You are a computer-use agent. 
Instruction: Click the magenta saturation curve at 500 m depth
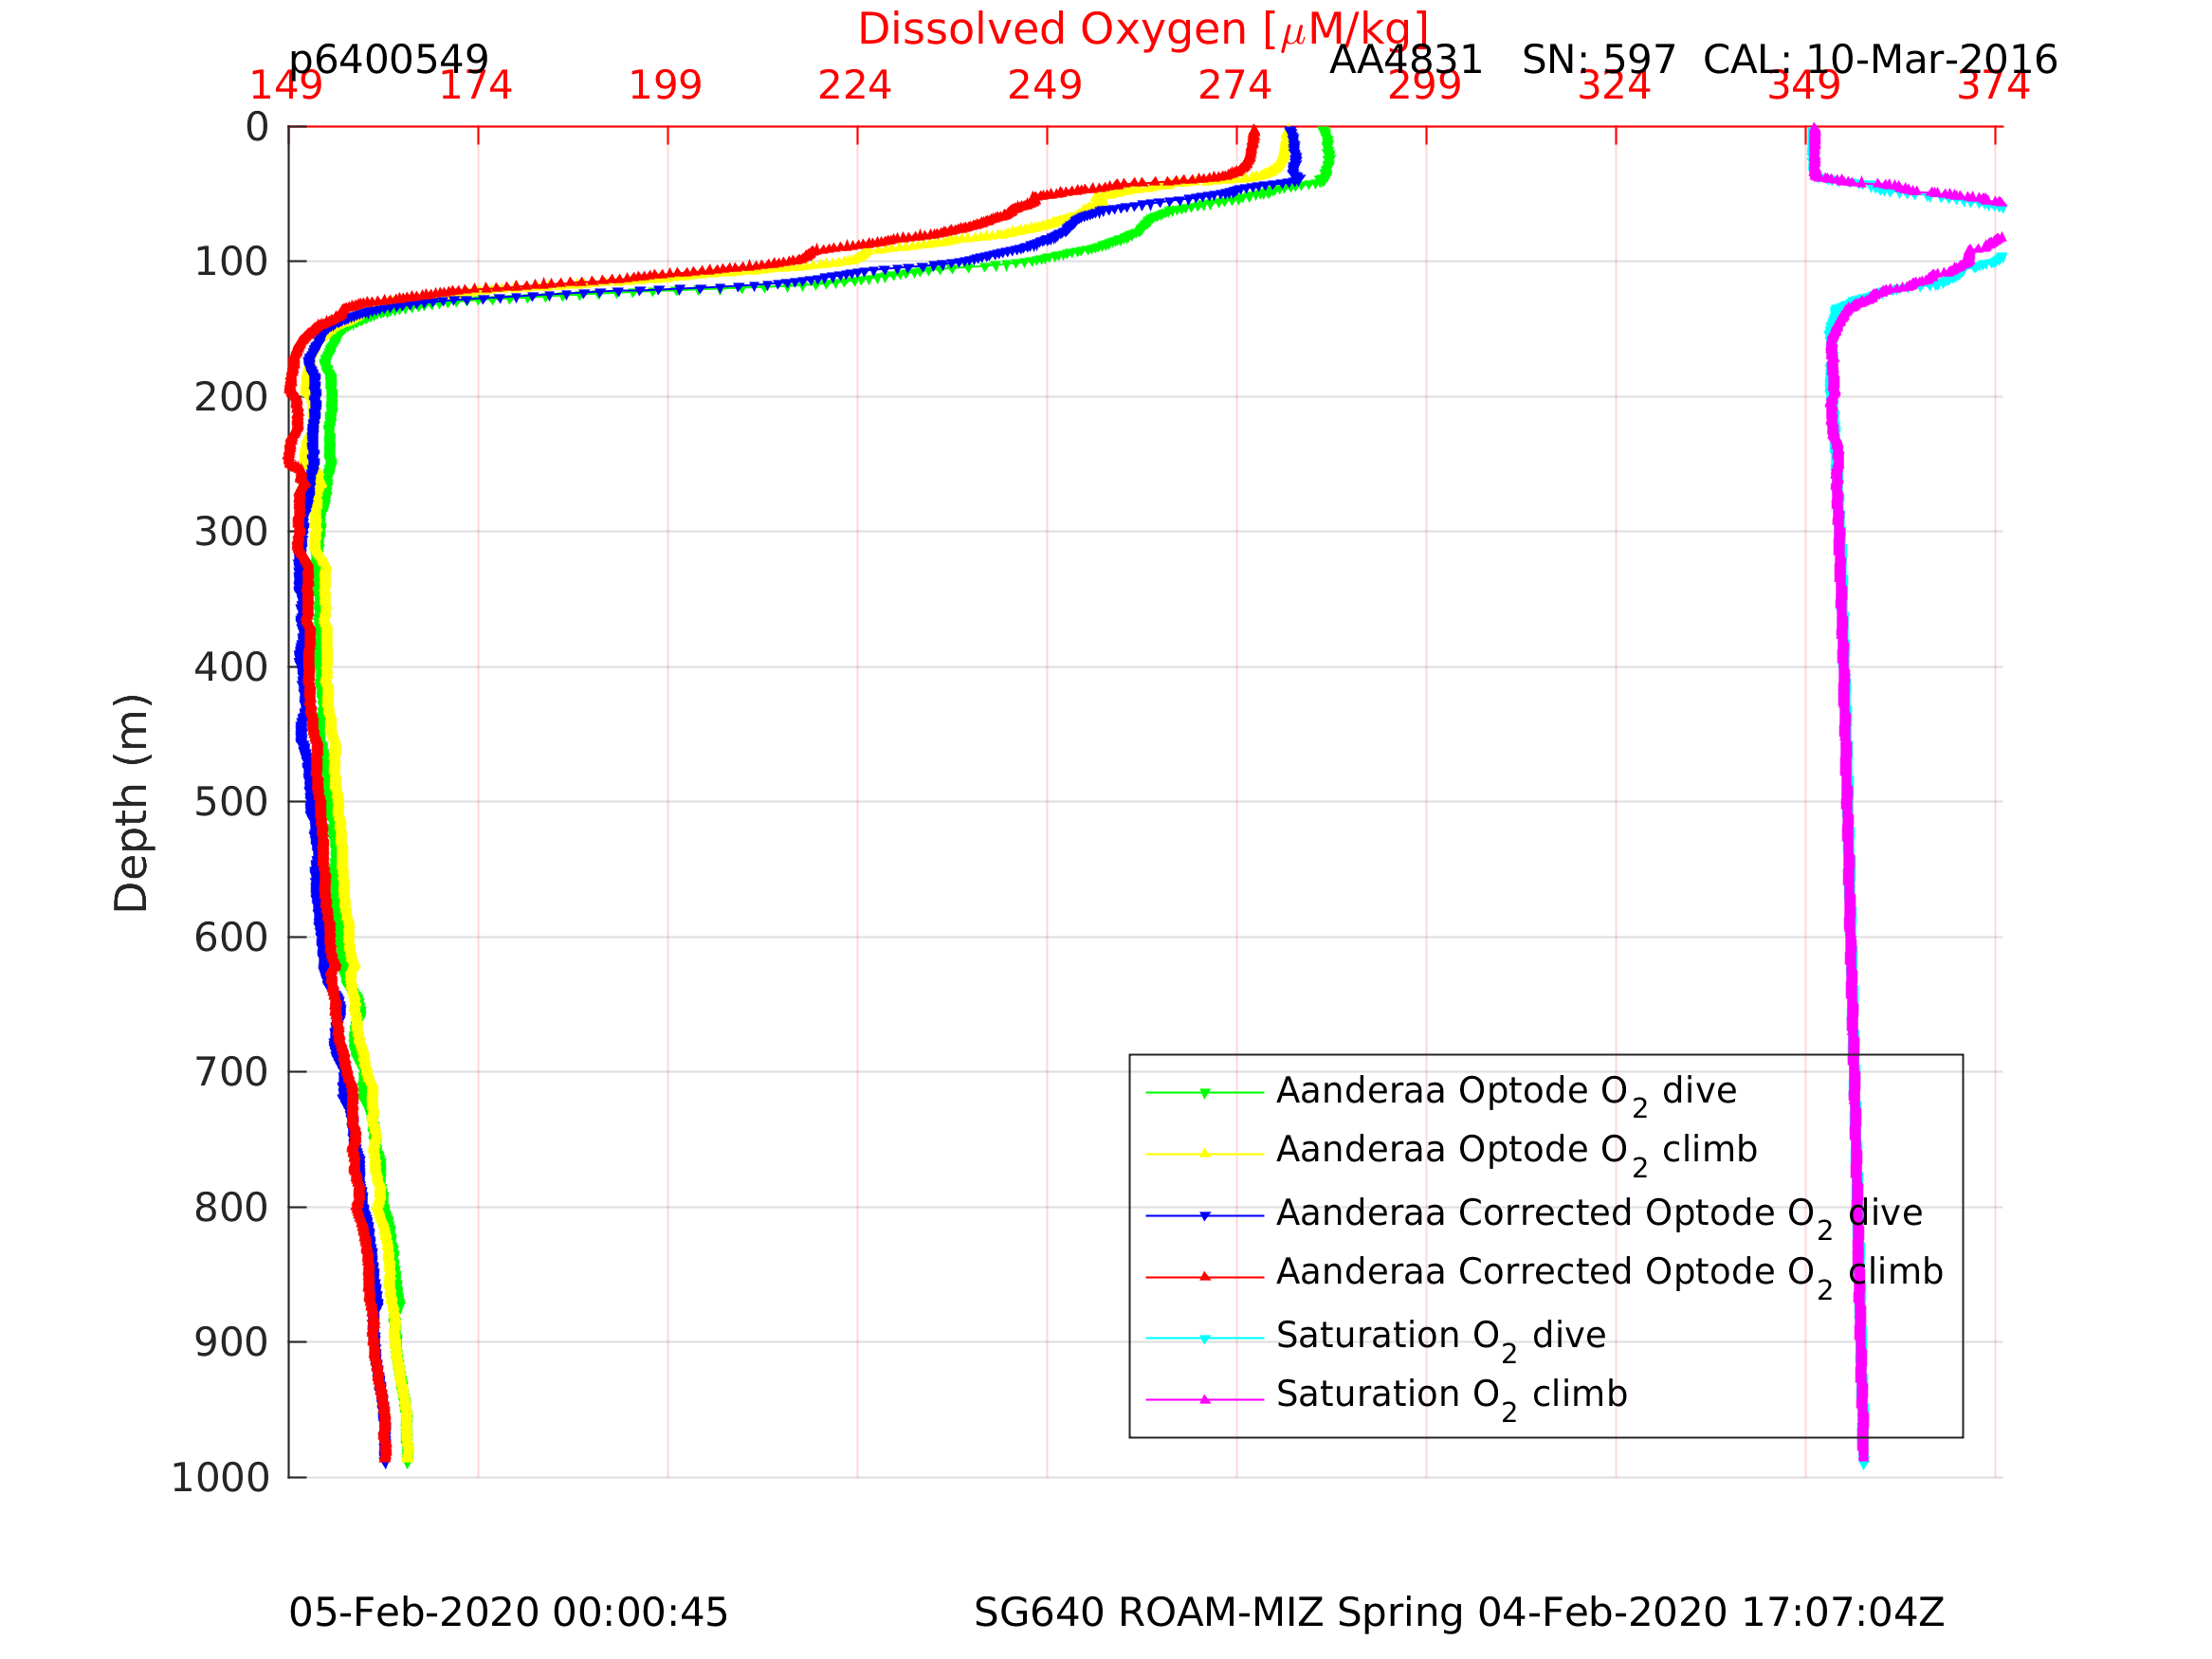[1847, 802]
